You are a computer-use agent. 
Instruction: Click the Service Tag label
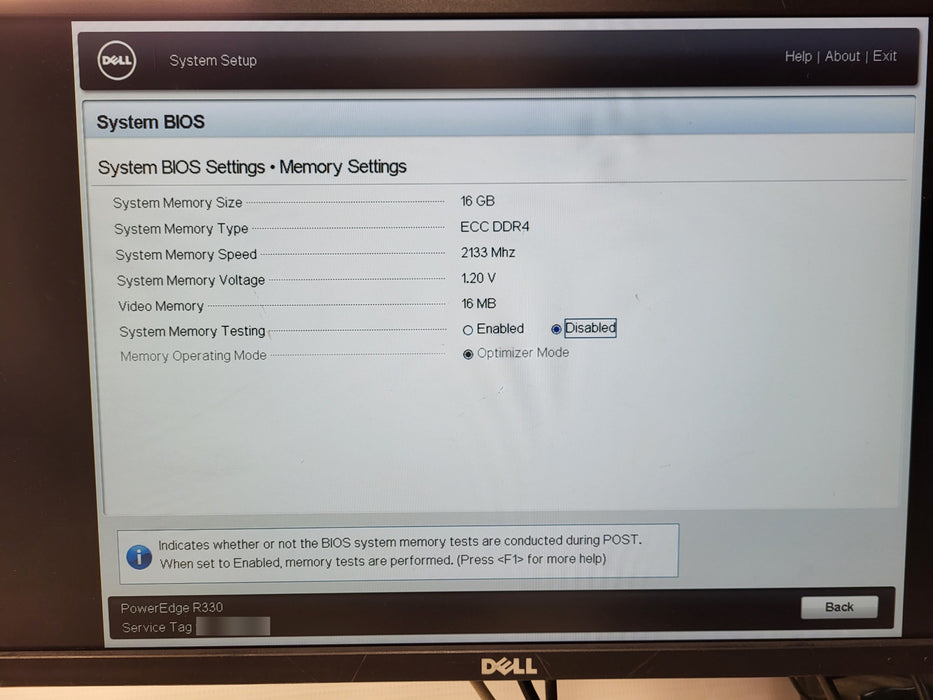click(x=157, y=627)
